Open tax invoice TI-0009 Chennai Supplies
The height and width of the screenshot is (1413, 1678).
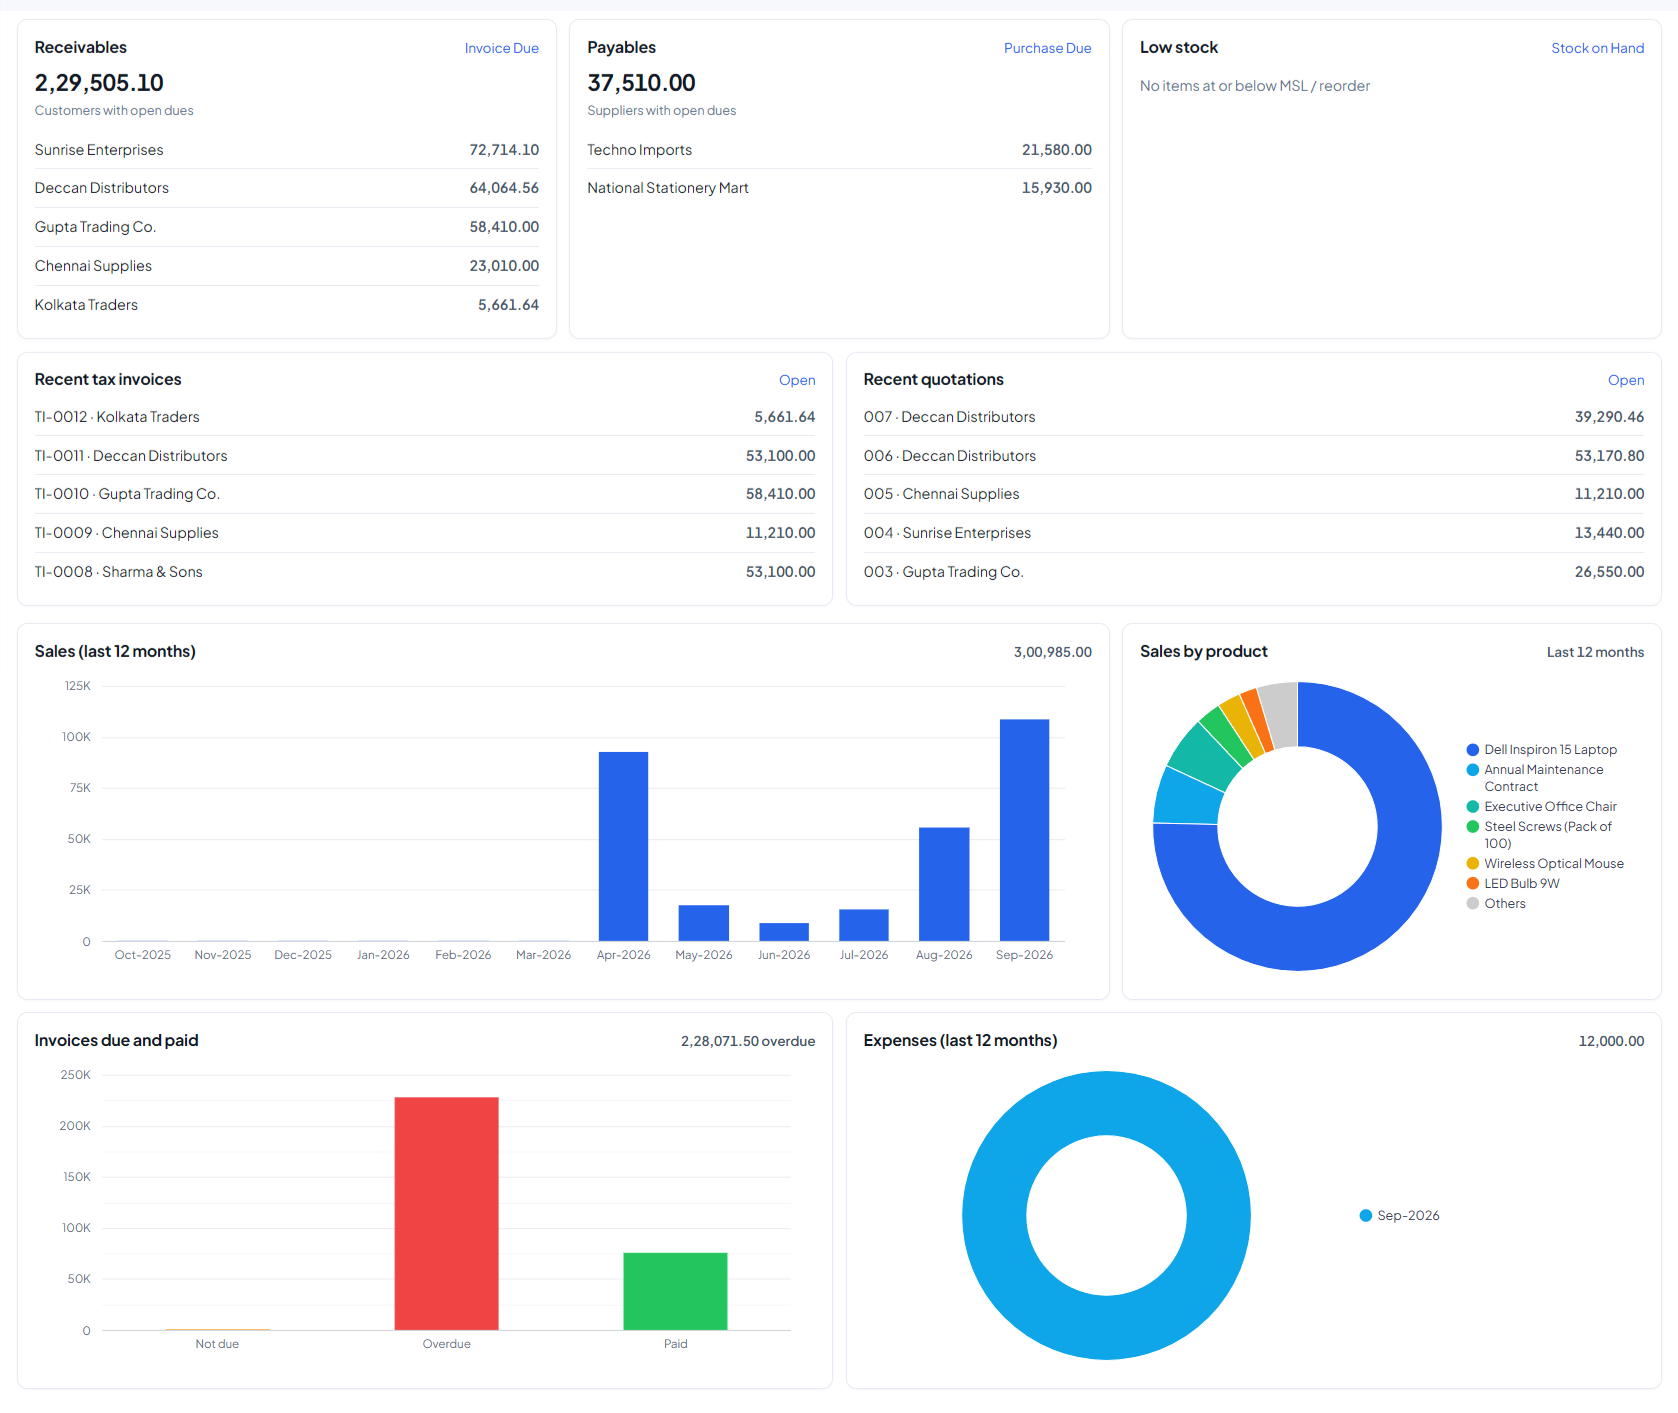pos(425,533)
